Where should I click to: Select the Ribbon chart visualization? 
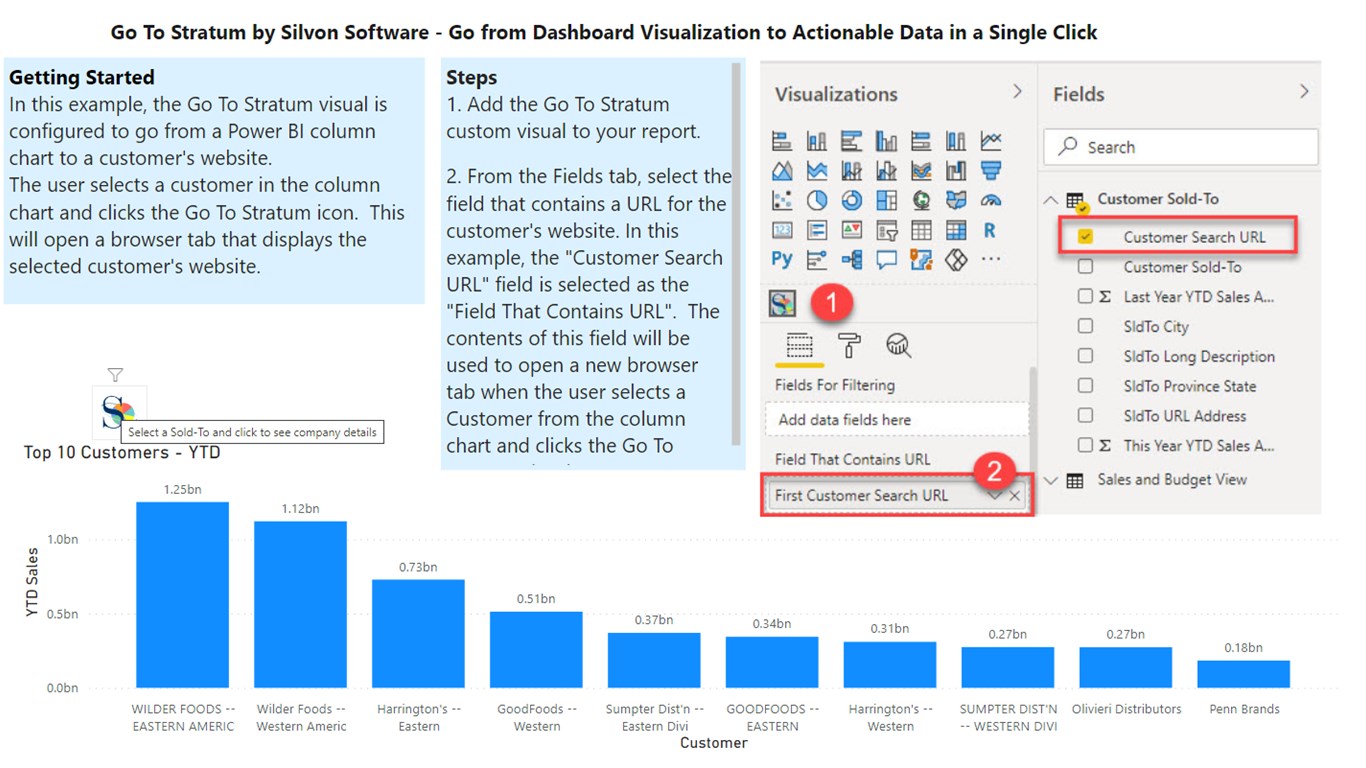coord(921,171)
